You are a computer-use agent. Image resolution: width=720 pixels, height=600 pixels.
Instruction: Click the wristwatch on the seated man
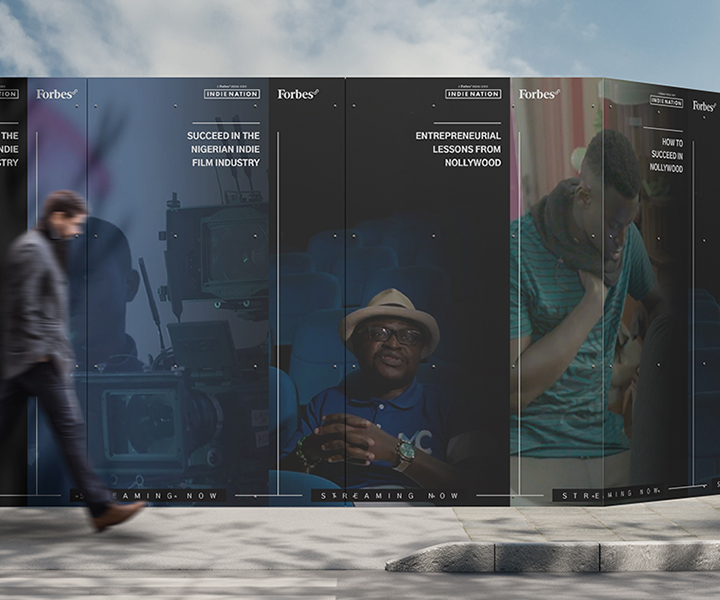click(403, 451)
